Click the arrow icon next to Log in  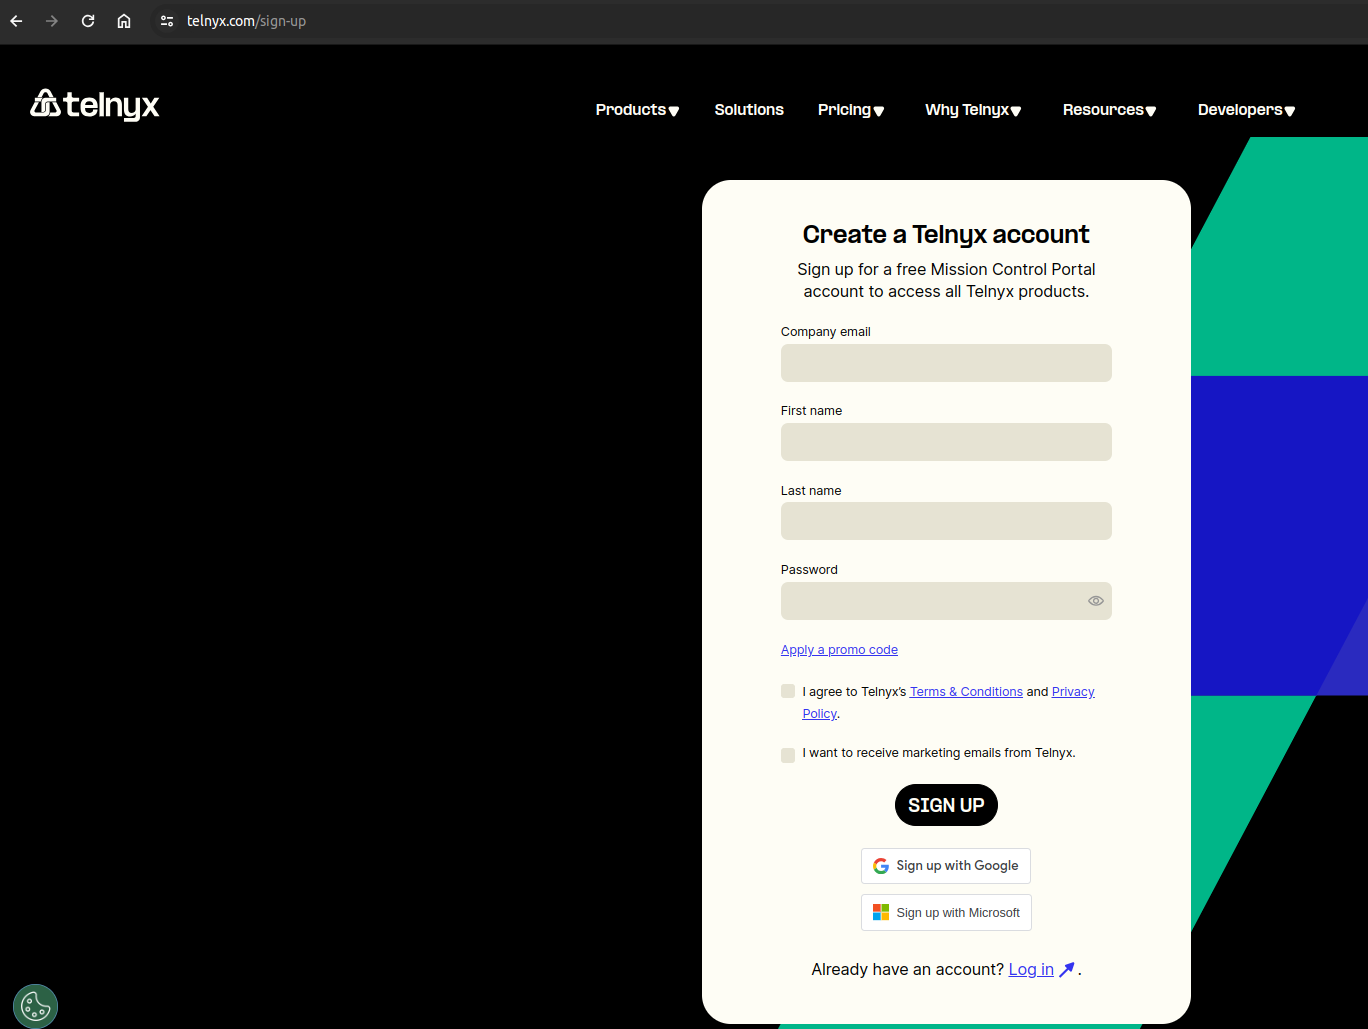tap(1067, 969)
